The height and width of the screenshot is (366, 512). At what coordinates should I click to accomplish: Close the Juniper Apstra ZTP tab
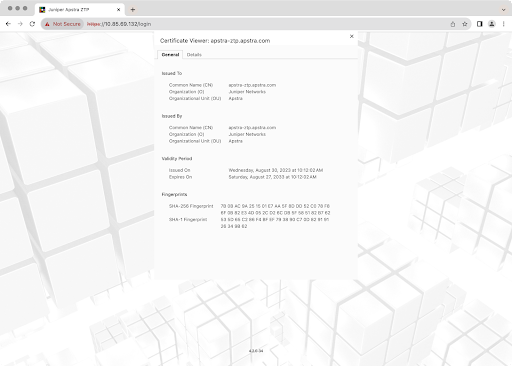118,10
